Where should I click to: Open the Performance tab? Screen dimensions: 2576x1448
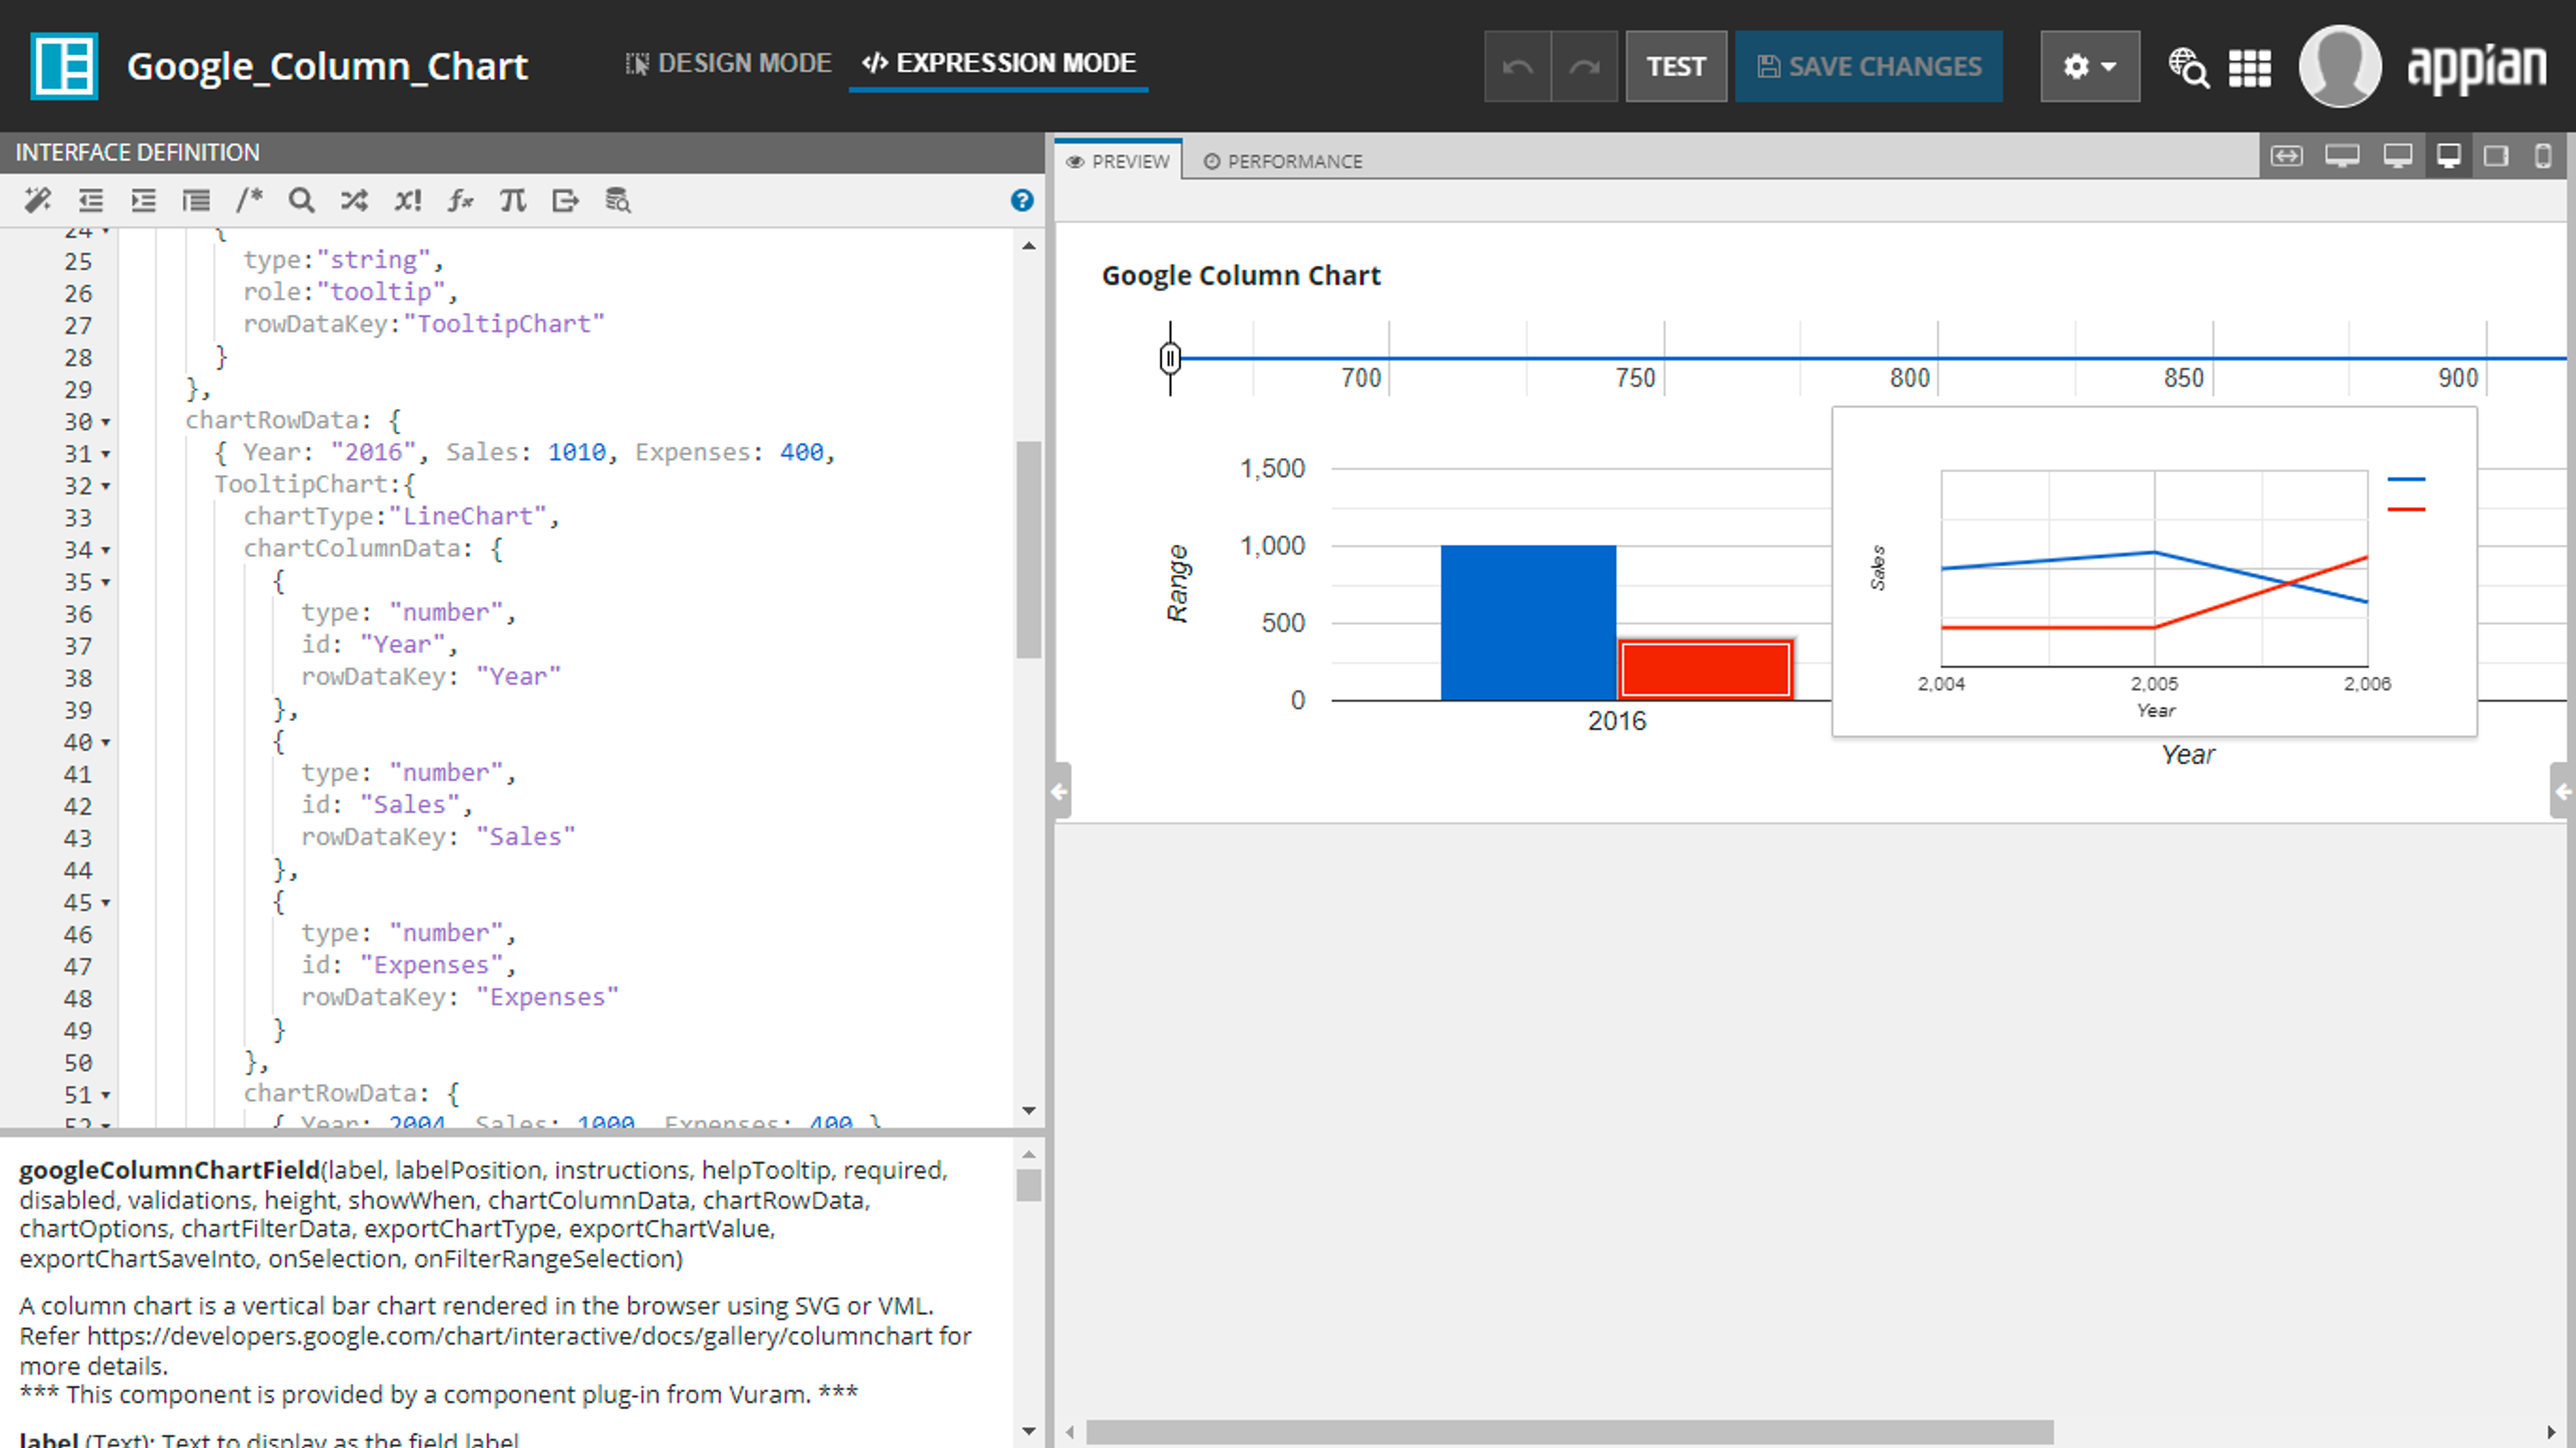[1282, 161]
